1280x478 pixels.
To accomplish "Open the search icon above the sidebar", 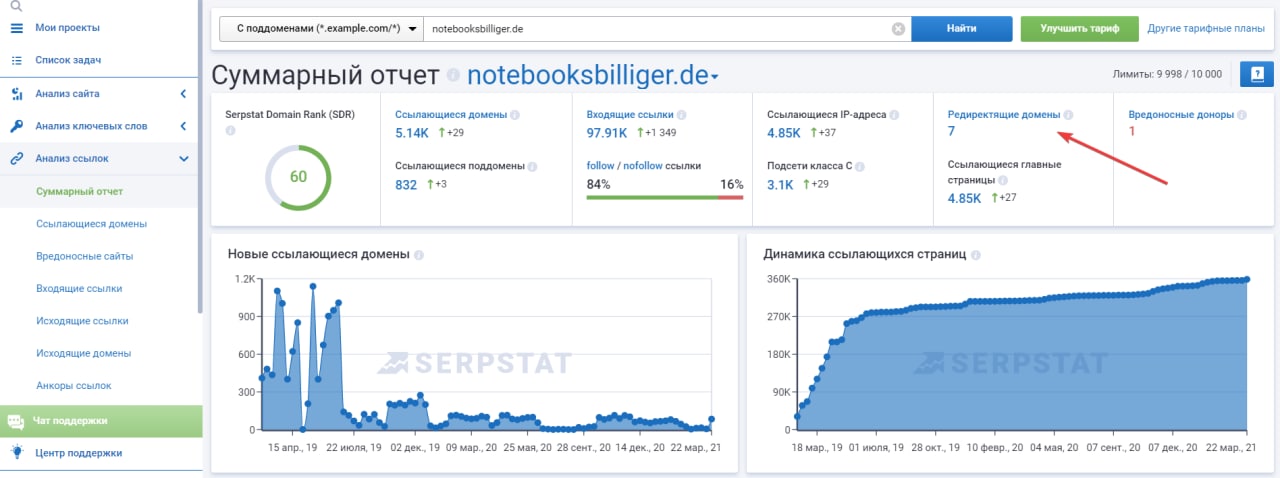I will (x=16, y=6).
